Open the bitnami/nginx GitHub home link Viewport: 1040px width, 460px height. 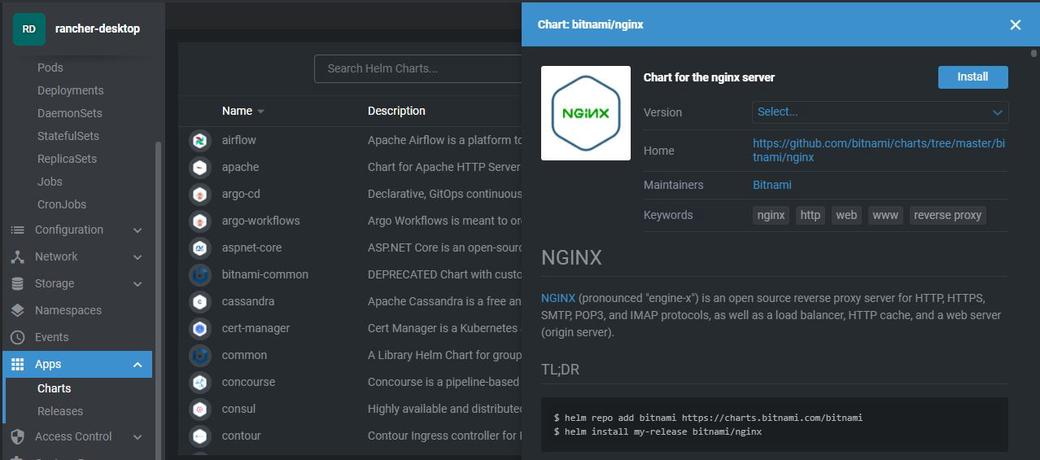879,150
